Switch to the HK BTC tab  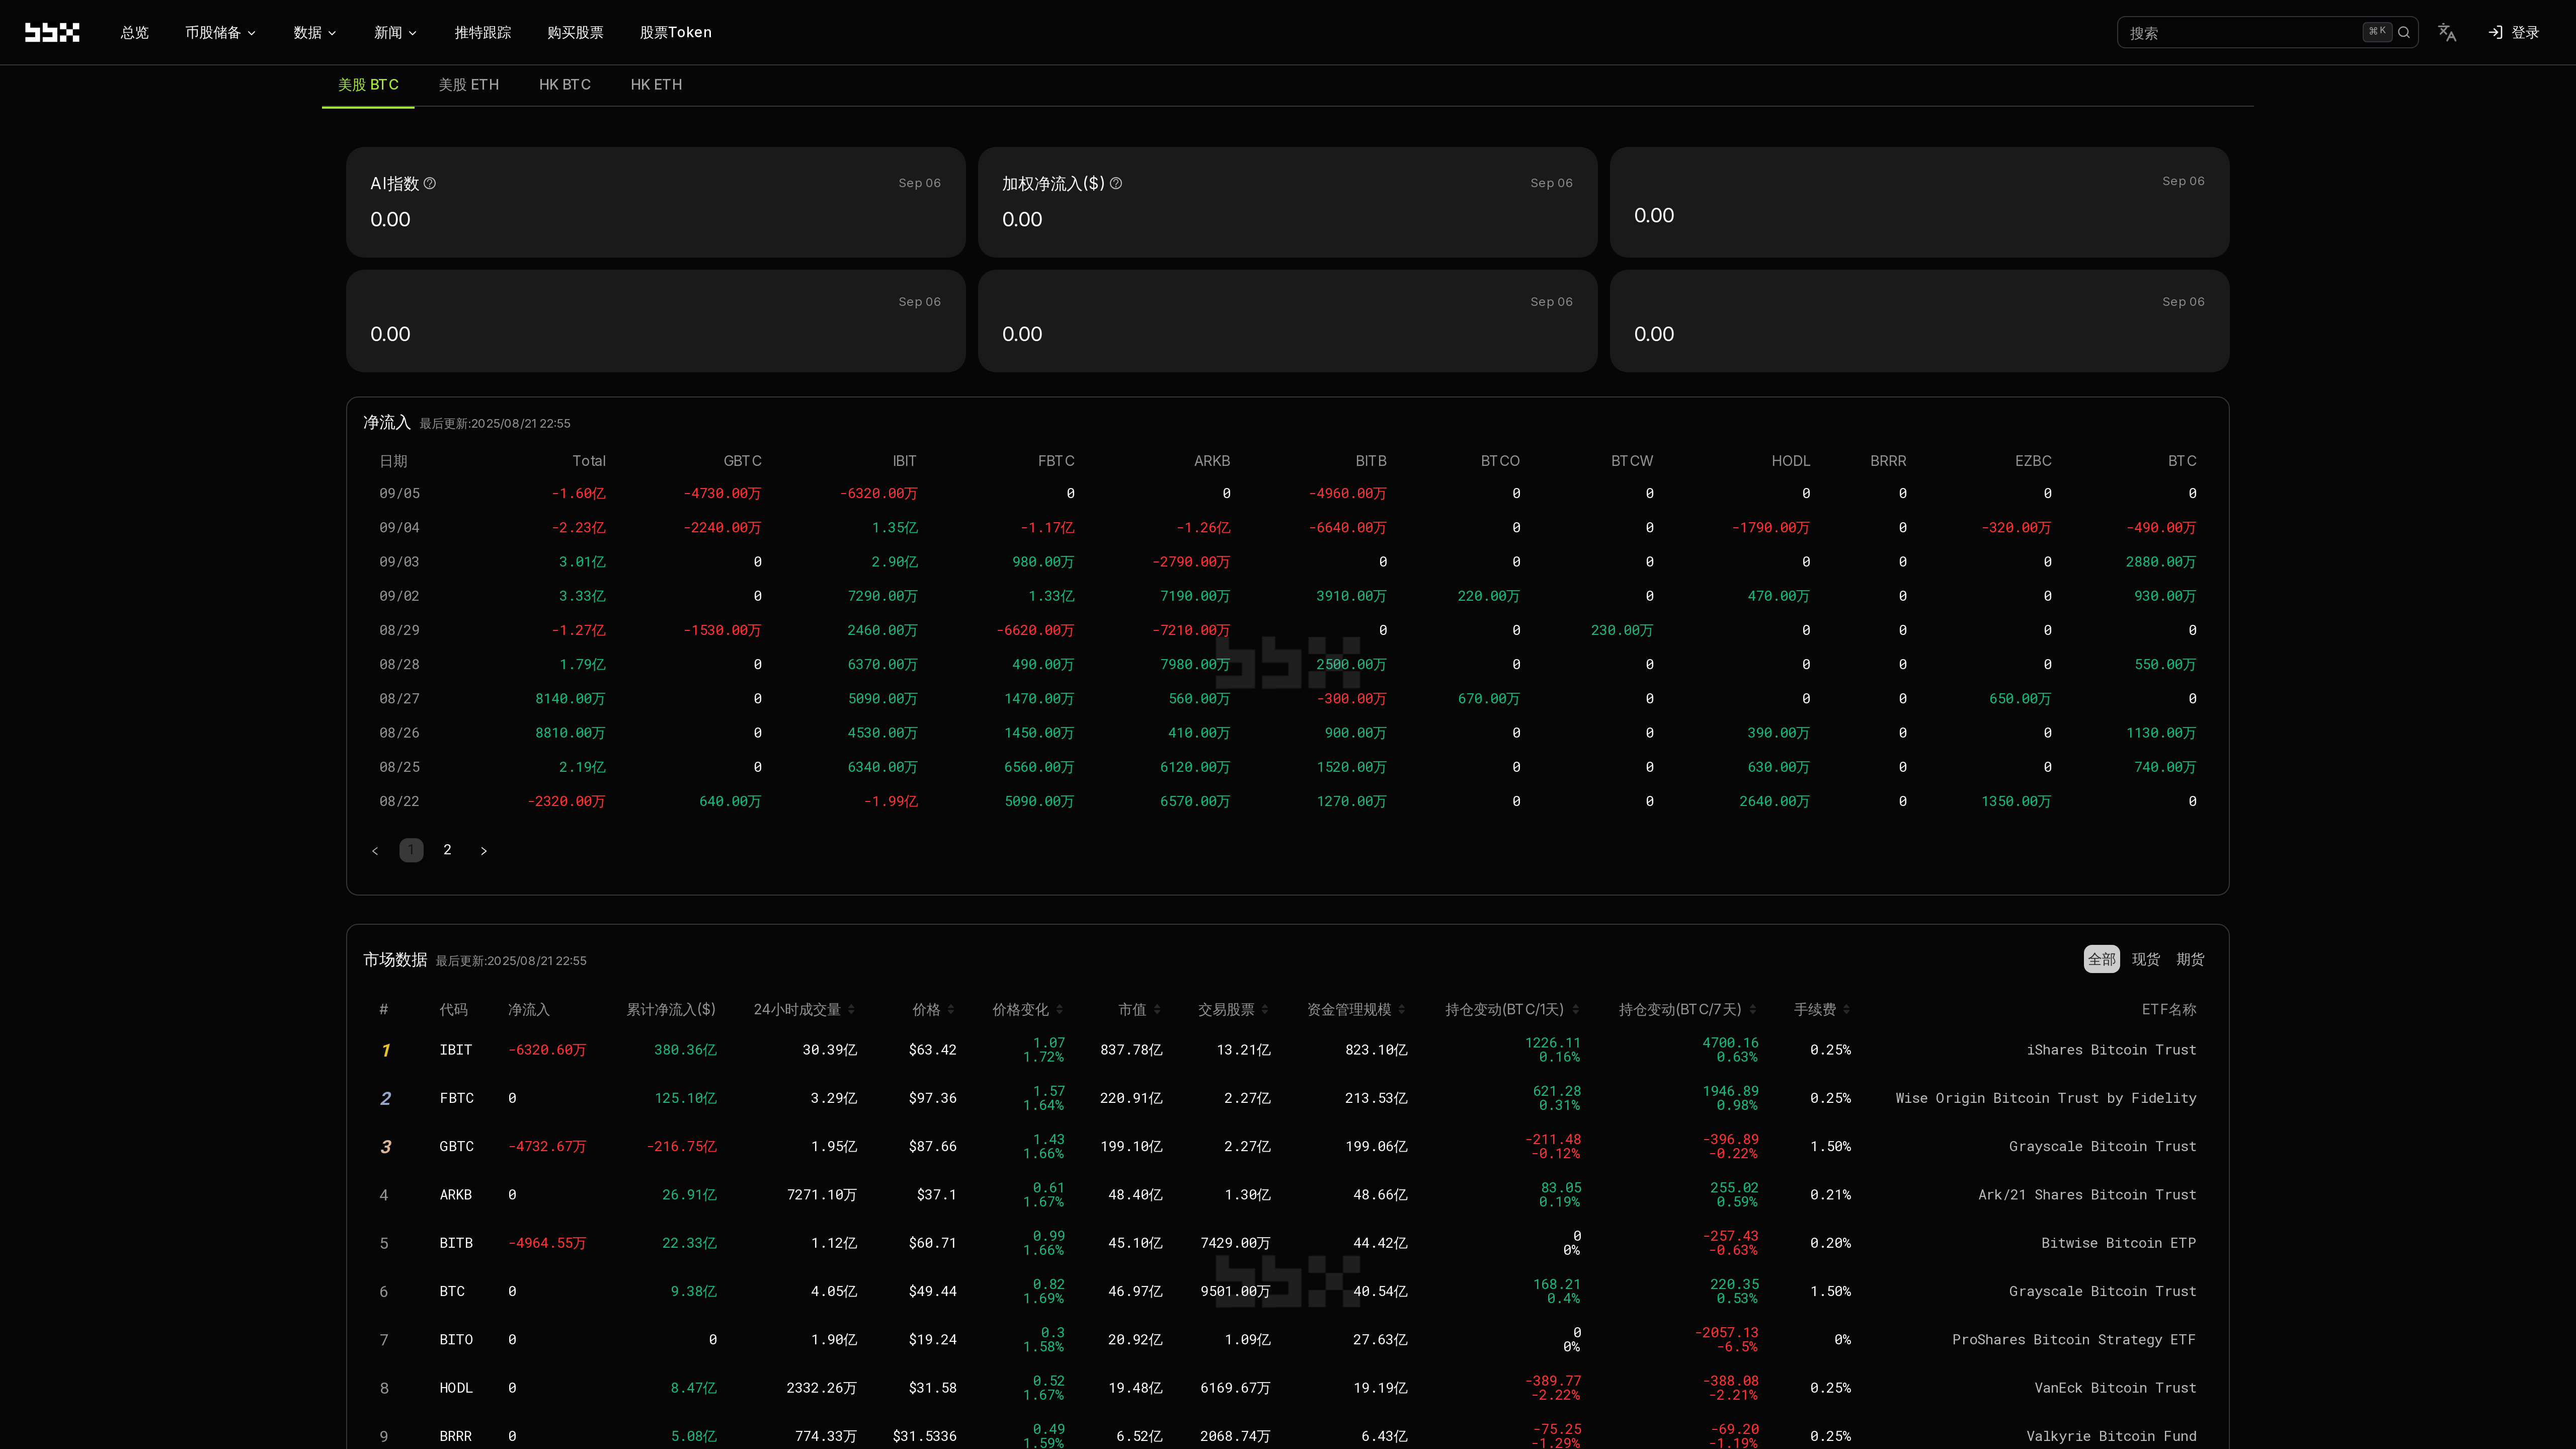click(x=565, y=84)
